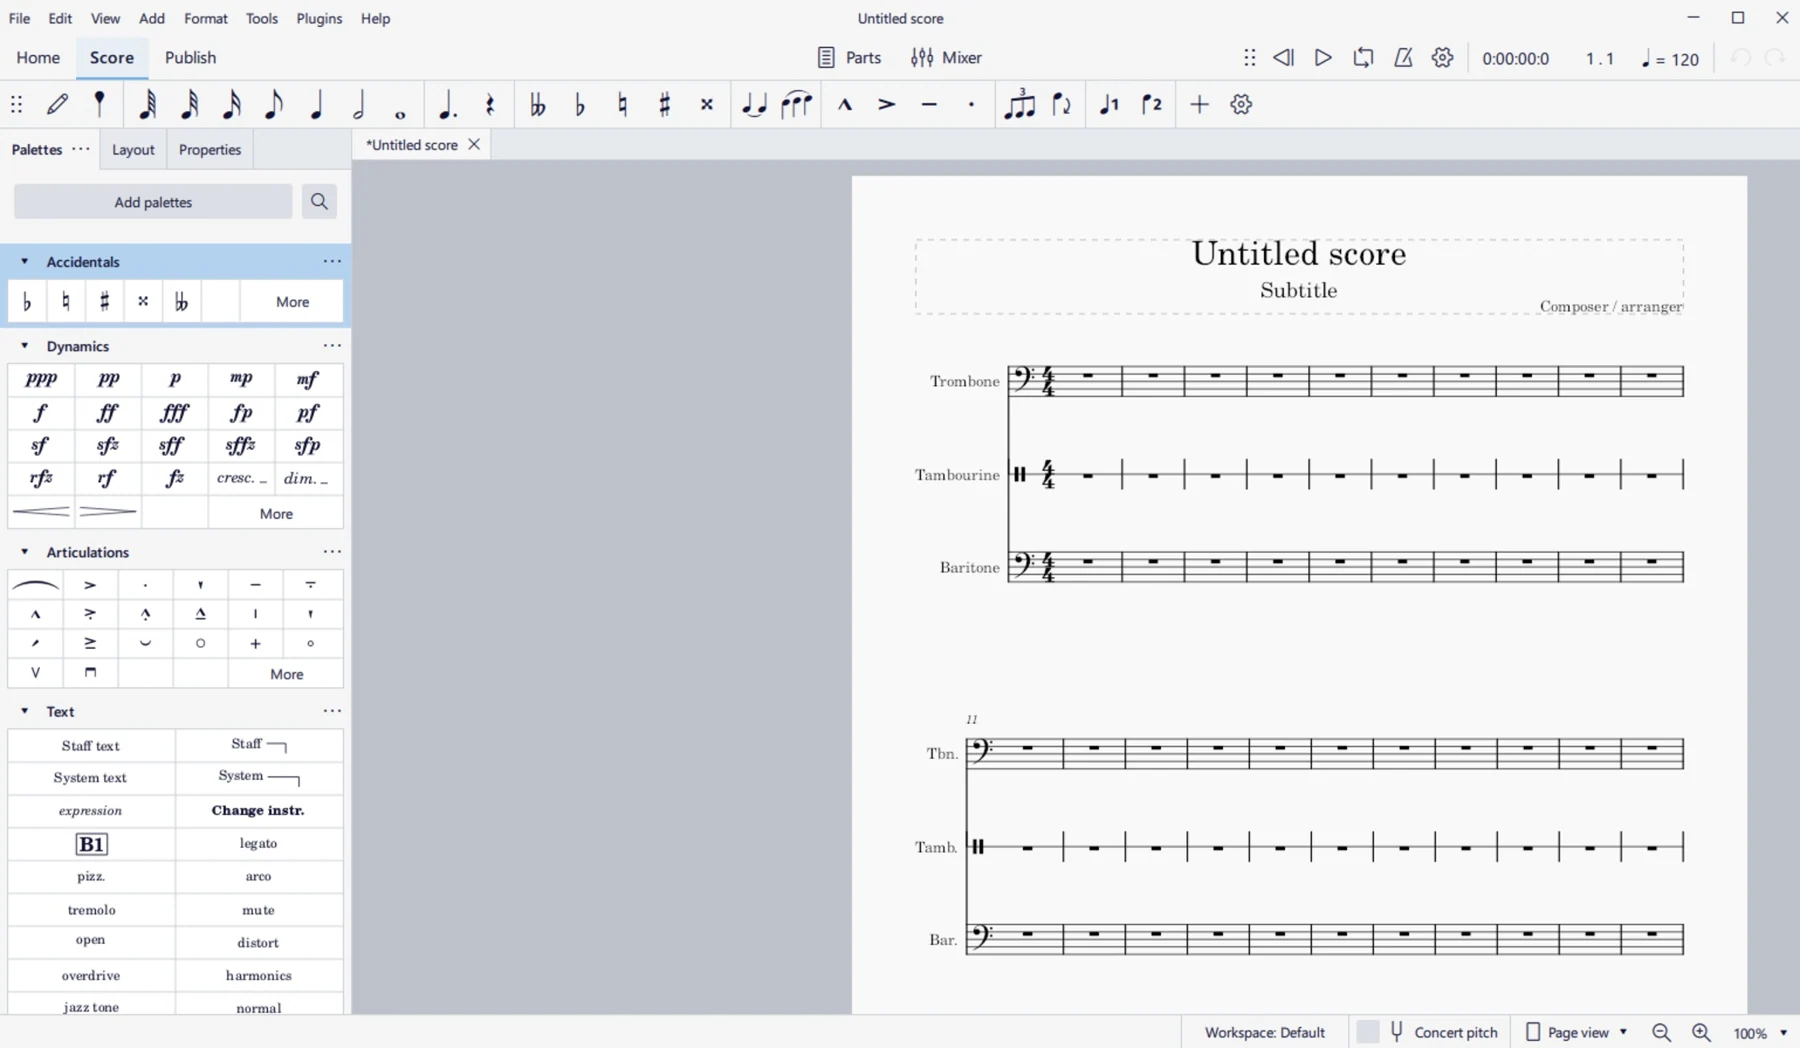
Task: Switch to the Properties tab
Action: [x=210, y=149]
